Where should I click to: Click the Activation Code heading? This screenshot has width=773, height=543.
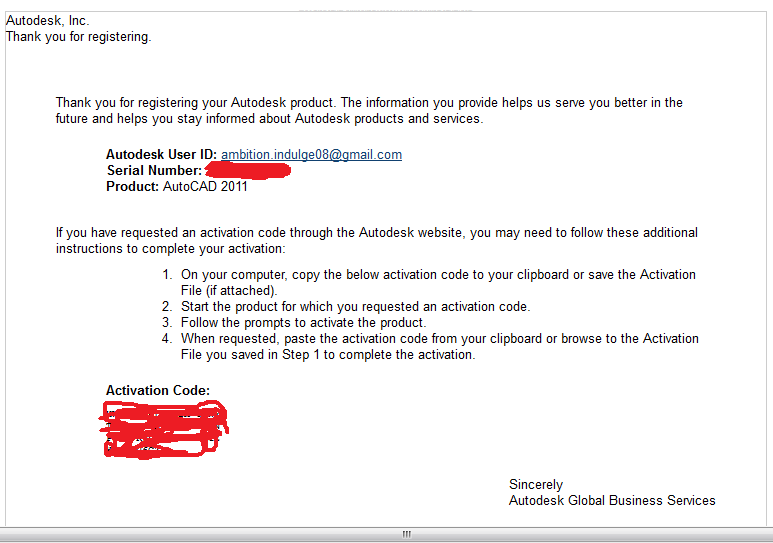pos(158,391)
